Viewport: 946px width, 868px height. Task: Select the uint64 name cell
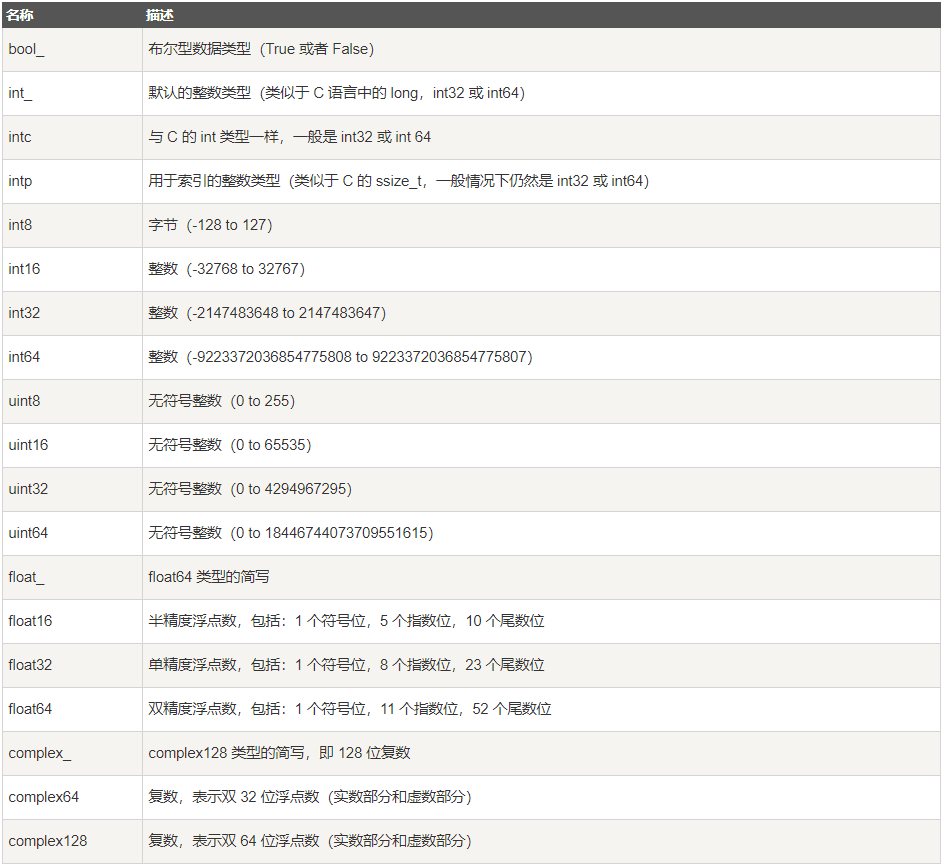[72, 534]
